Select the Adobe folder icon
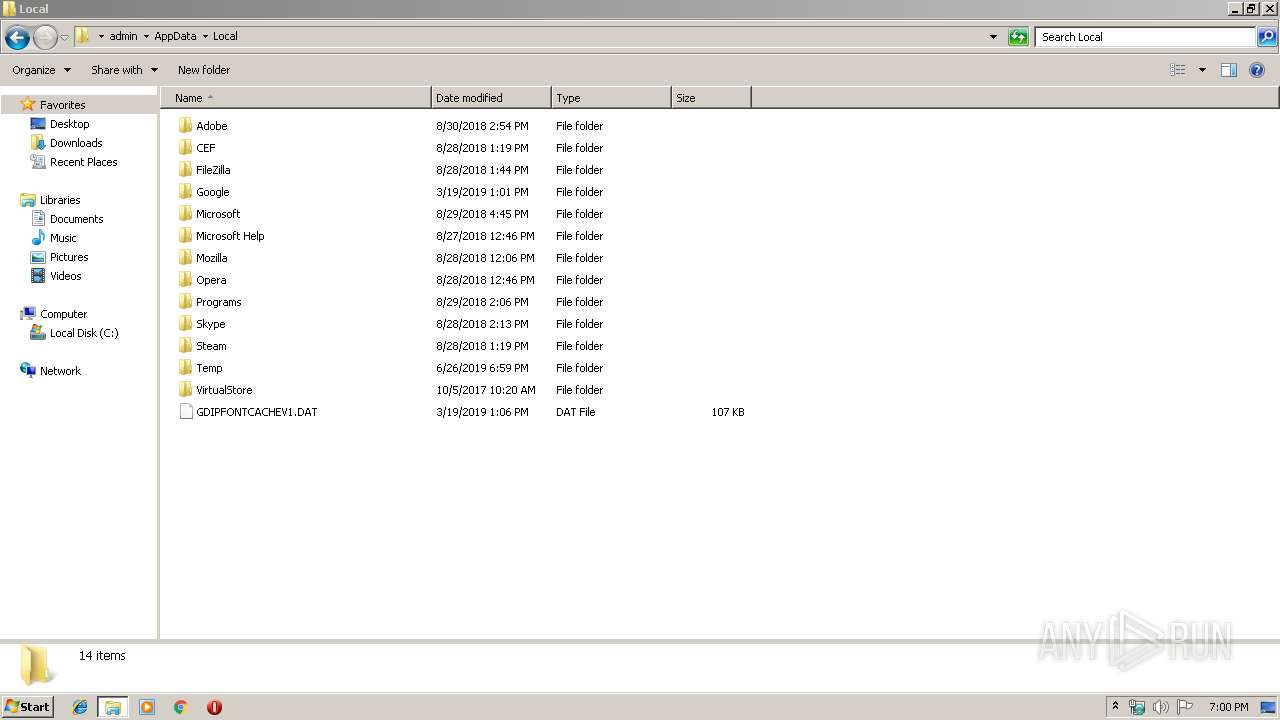 (185, 126)
